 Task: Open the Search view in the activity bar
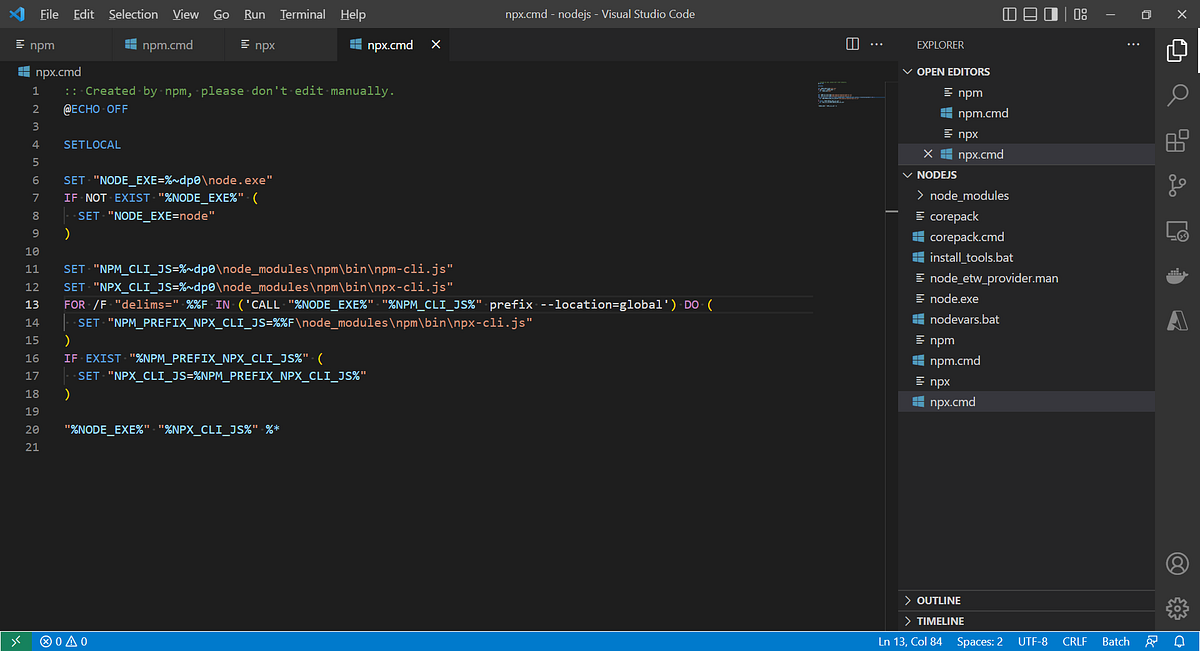(x=1176, y=95)
